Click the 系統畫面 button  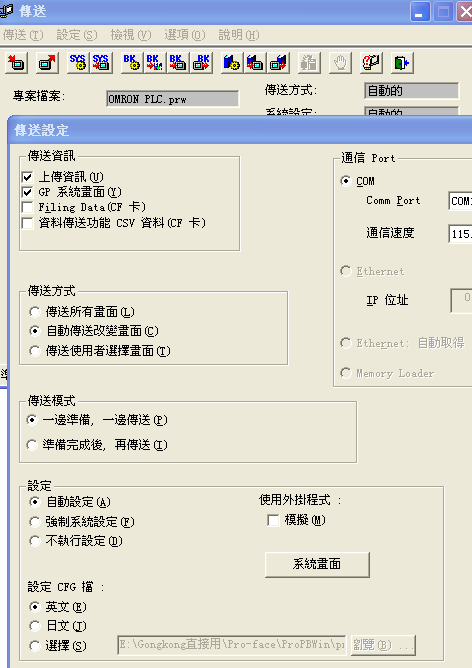[317, 564]
